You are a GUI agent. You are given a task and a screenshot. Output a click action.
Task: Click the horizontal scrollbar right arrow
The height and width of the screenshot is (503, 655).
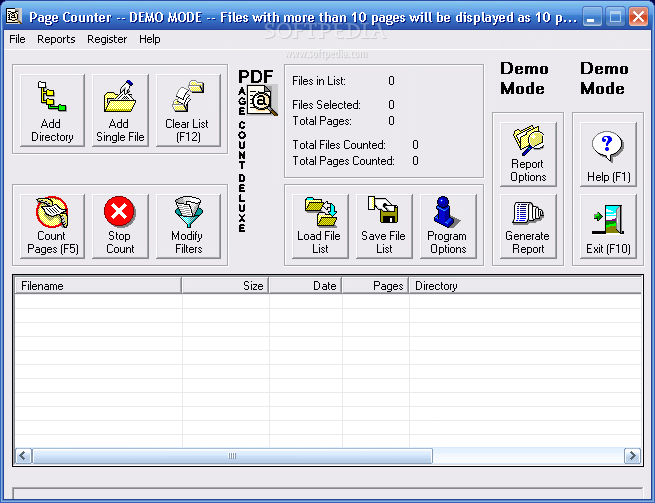pos(632,456)
